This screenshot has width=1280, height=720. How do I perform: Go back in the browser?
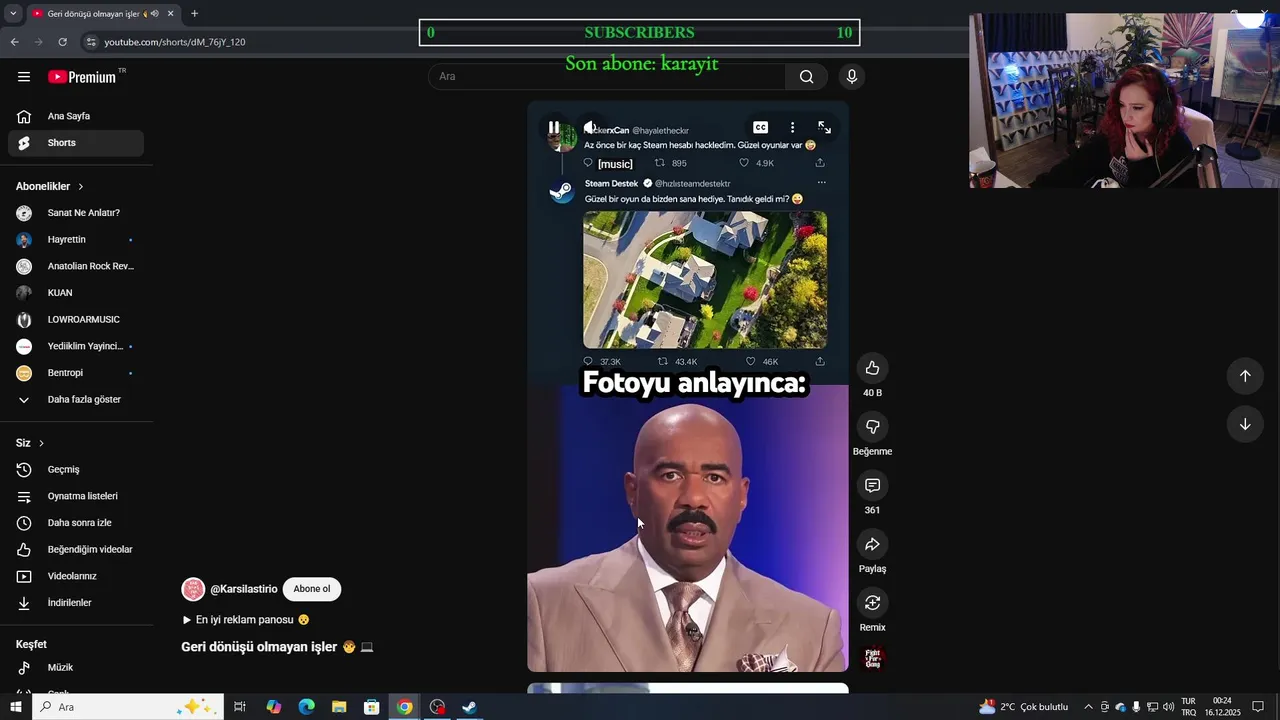pyautogui.click(x=14, y=42)
